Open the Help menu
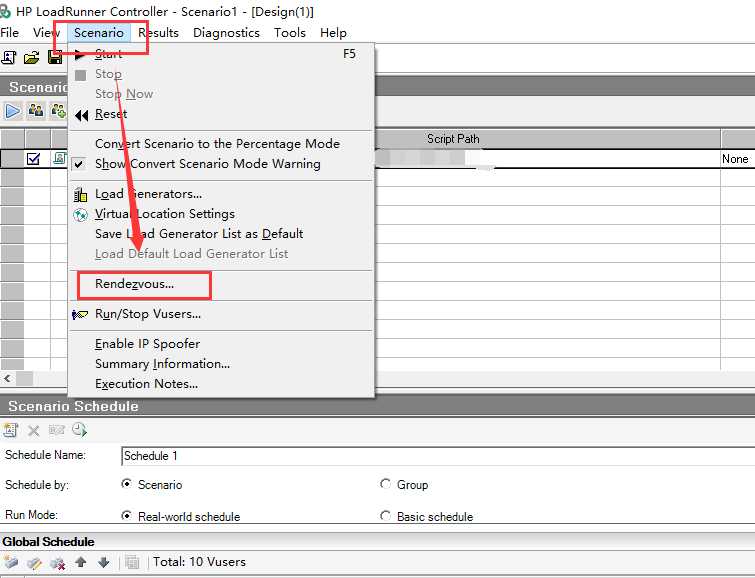Image resolution: width=755 pixels, height=578 pixels. (x=333, y=33)
